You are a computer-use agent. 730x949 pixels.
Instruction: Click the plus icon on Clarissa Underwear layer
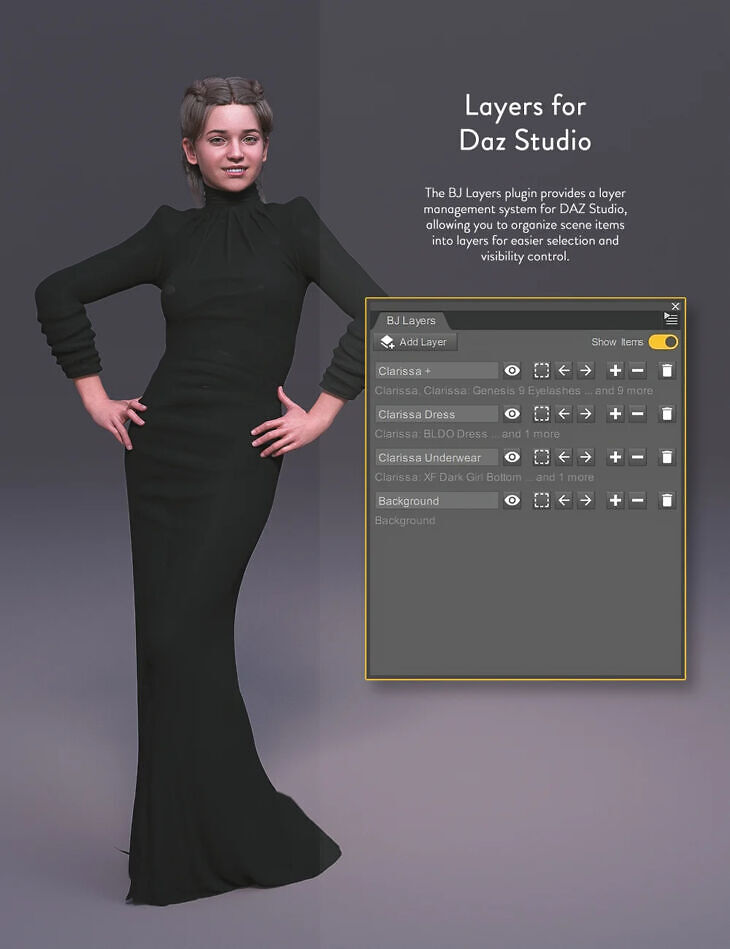pos(615,457)
